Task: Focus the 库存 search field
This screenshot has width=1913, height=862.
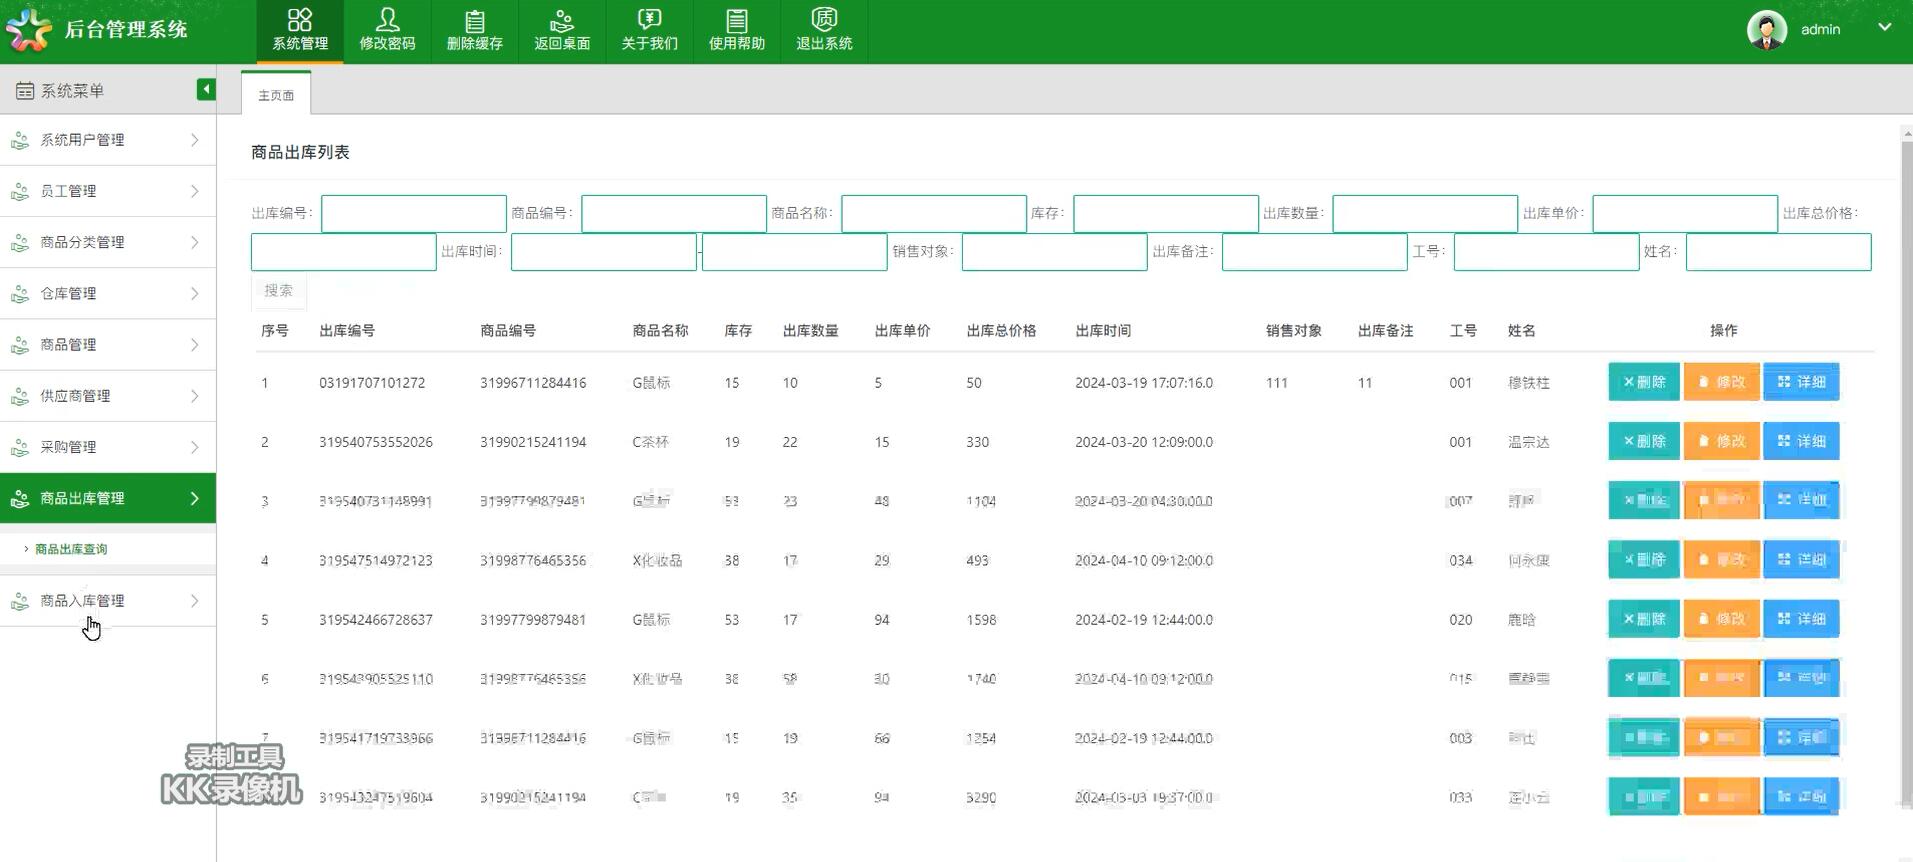Action: coord(1166,213)
